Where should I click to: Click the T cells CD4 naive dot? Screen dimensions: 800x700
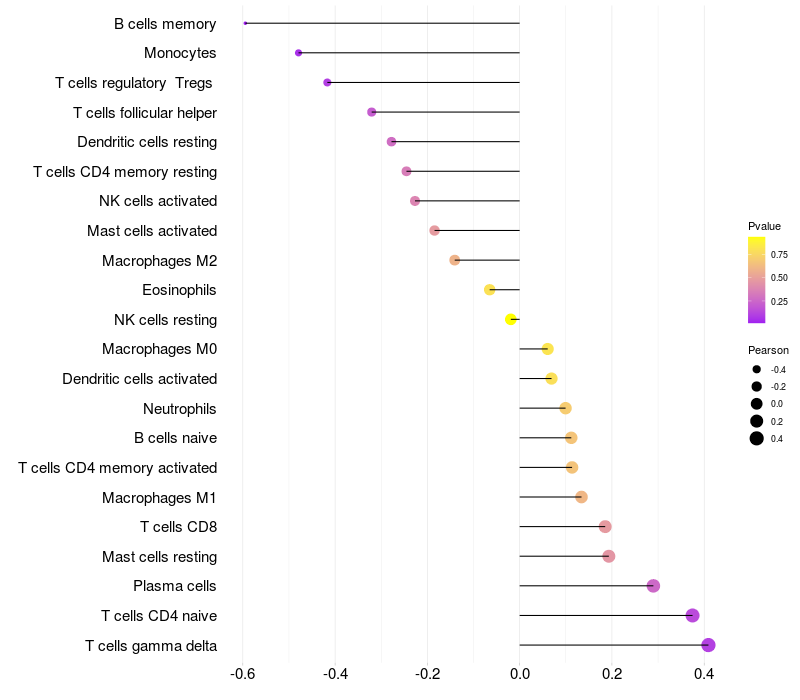click(692, 616)
